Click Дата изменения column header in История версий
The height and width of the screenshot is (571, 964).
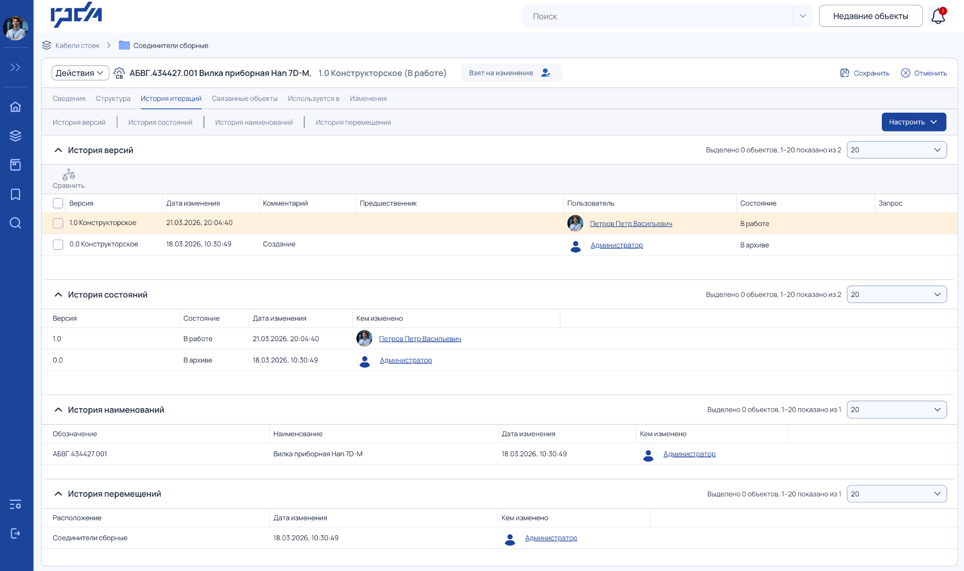(x=193, y=203)
